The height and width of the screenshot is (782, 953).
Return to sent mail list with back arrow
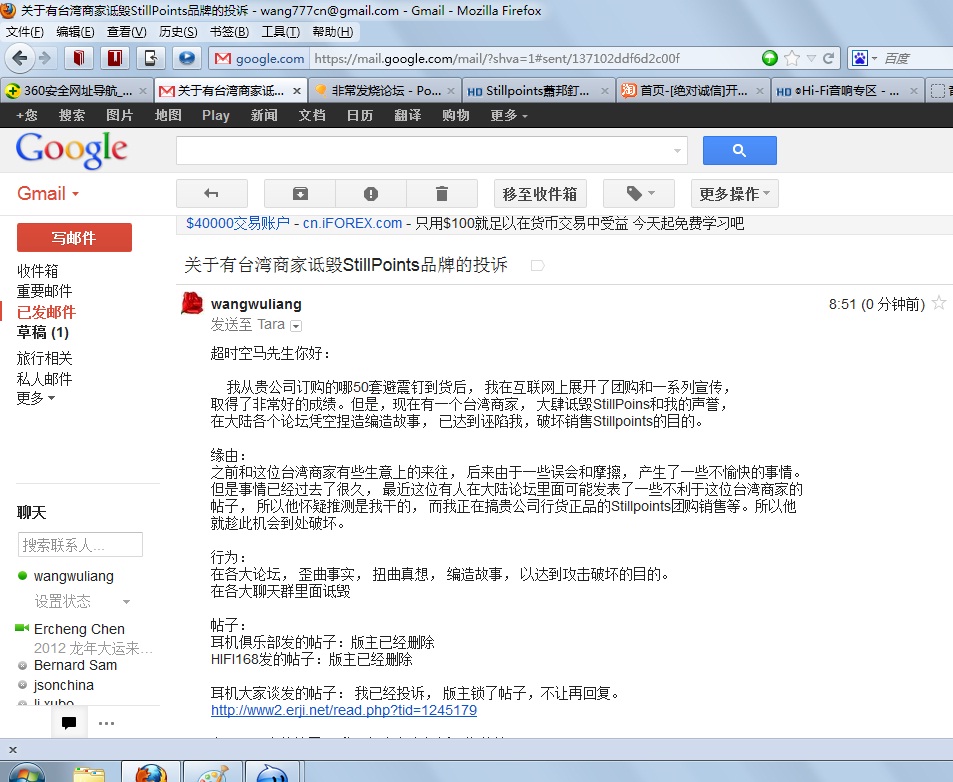(212, 194)
